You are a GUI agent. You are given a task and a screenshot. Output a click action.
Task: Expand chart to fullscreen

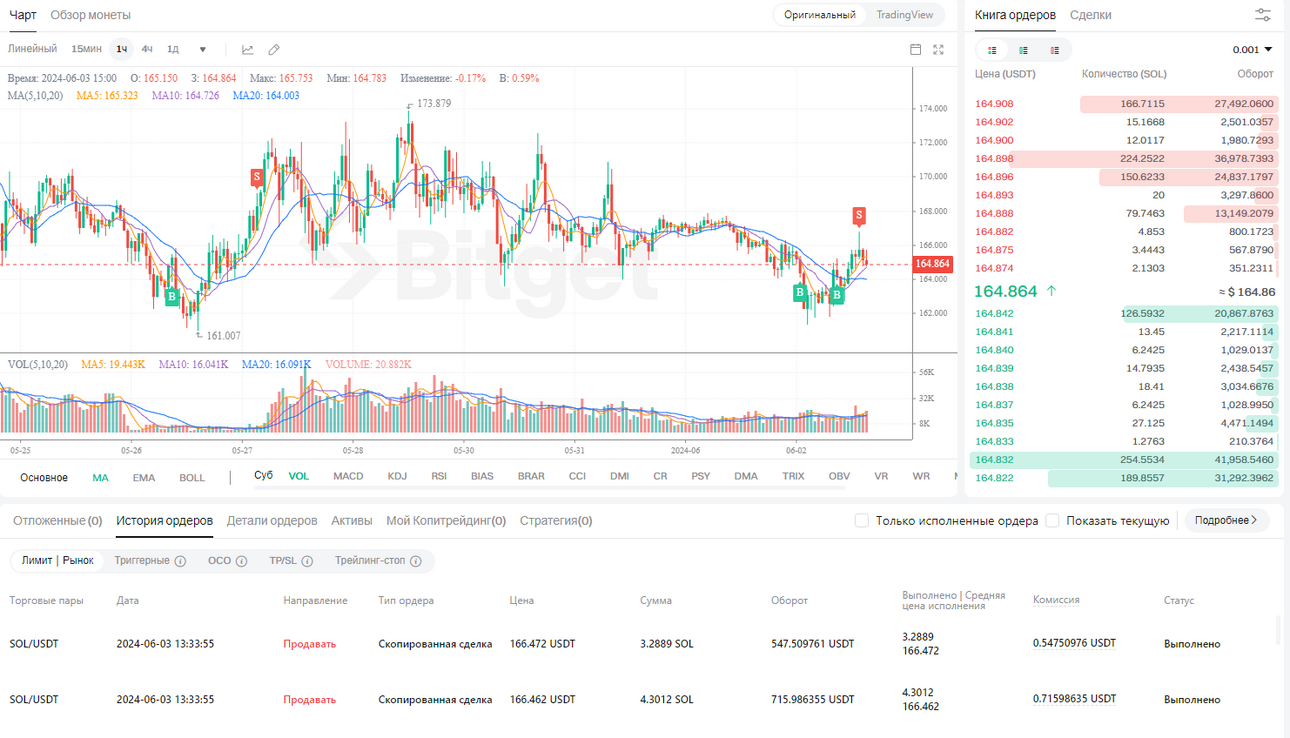938,49
